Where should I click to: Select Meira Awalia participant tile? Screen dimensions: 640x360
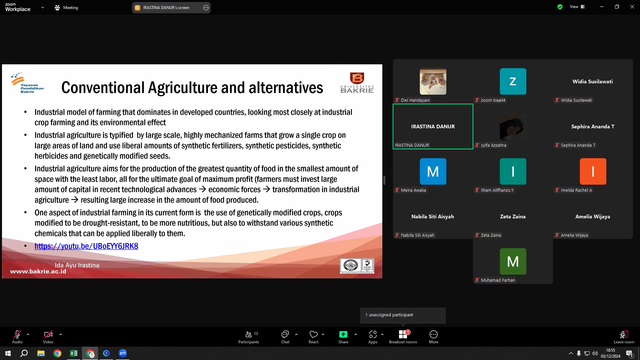pos(433,171)
